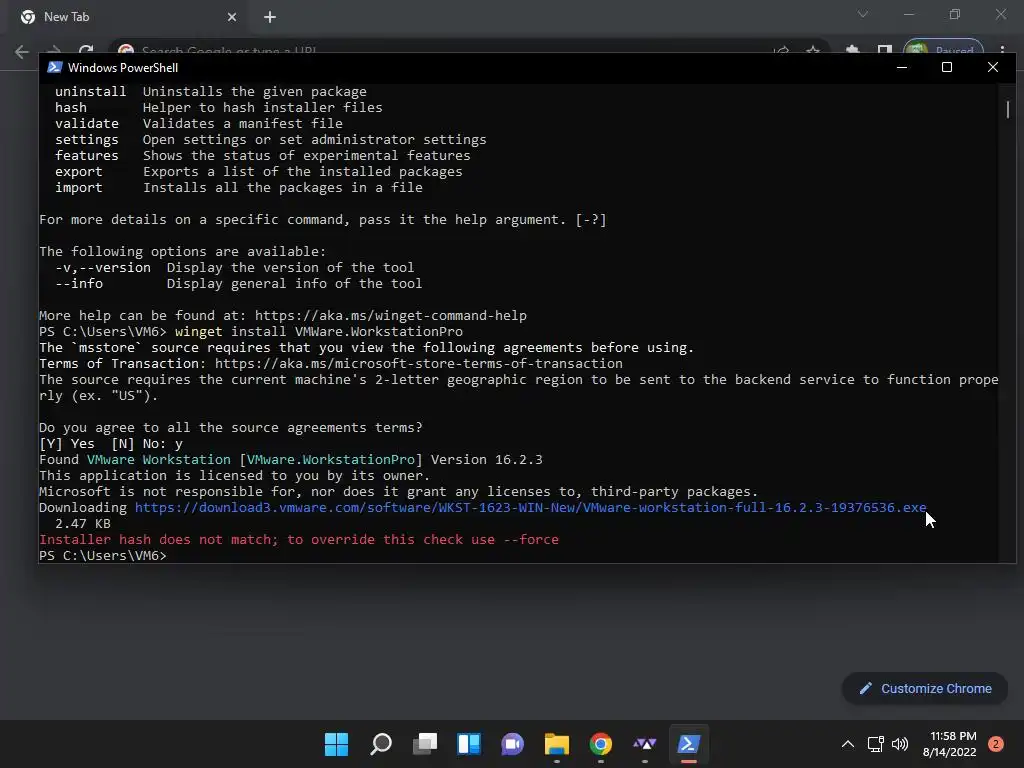
Task: Click the 'settings' command row
Action: (270, 140)
